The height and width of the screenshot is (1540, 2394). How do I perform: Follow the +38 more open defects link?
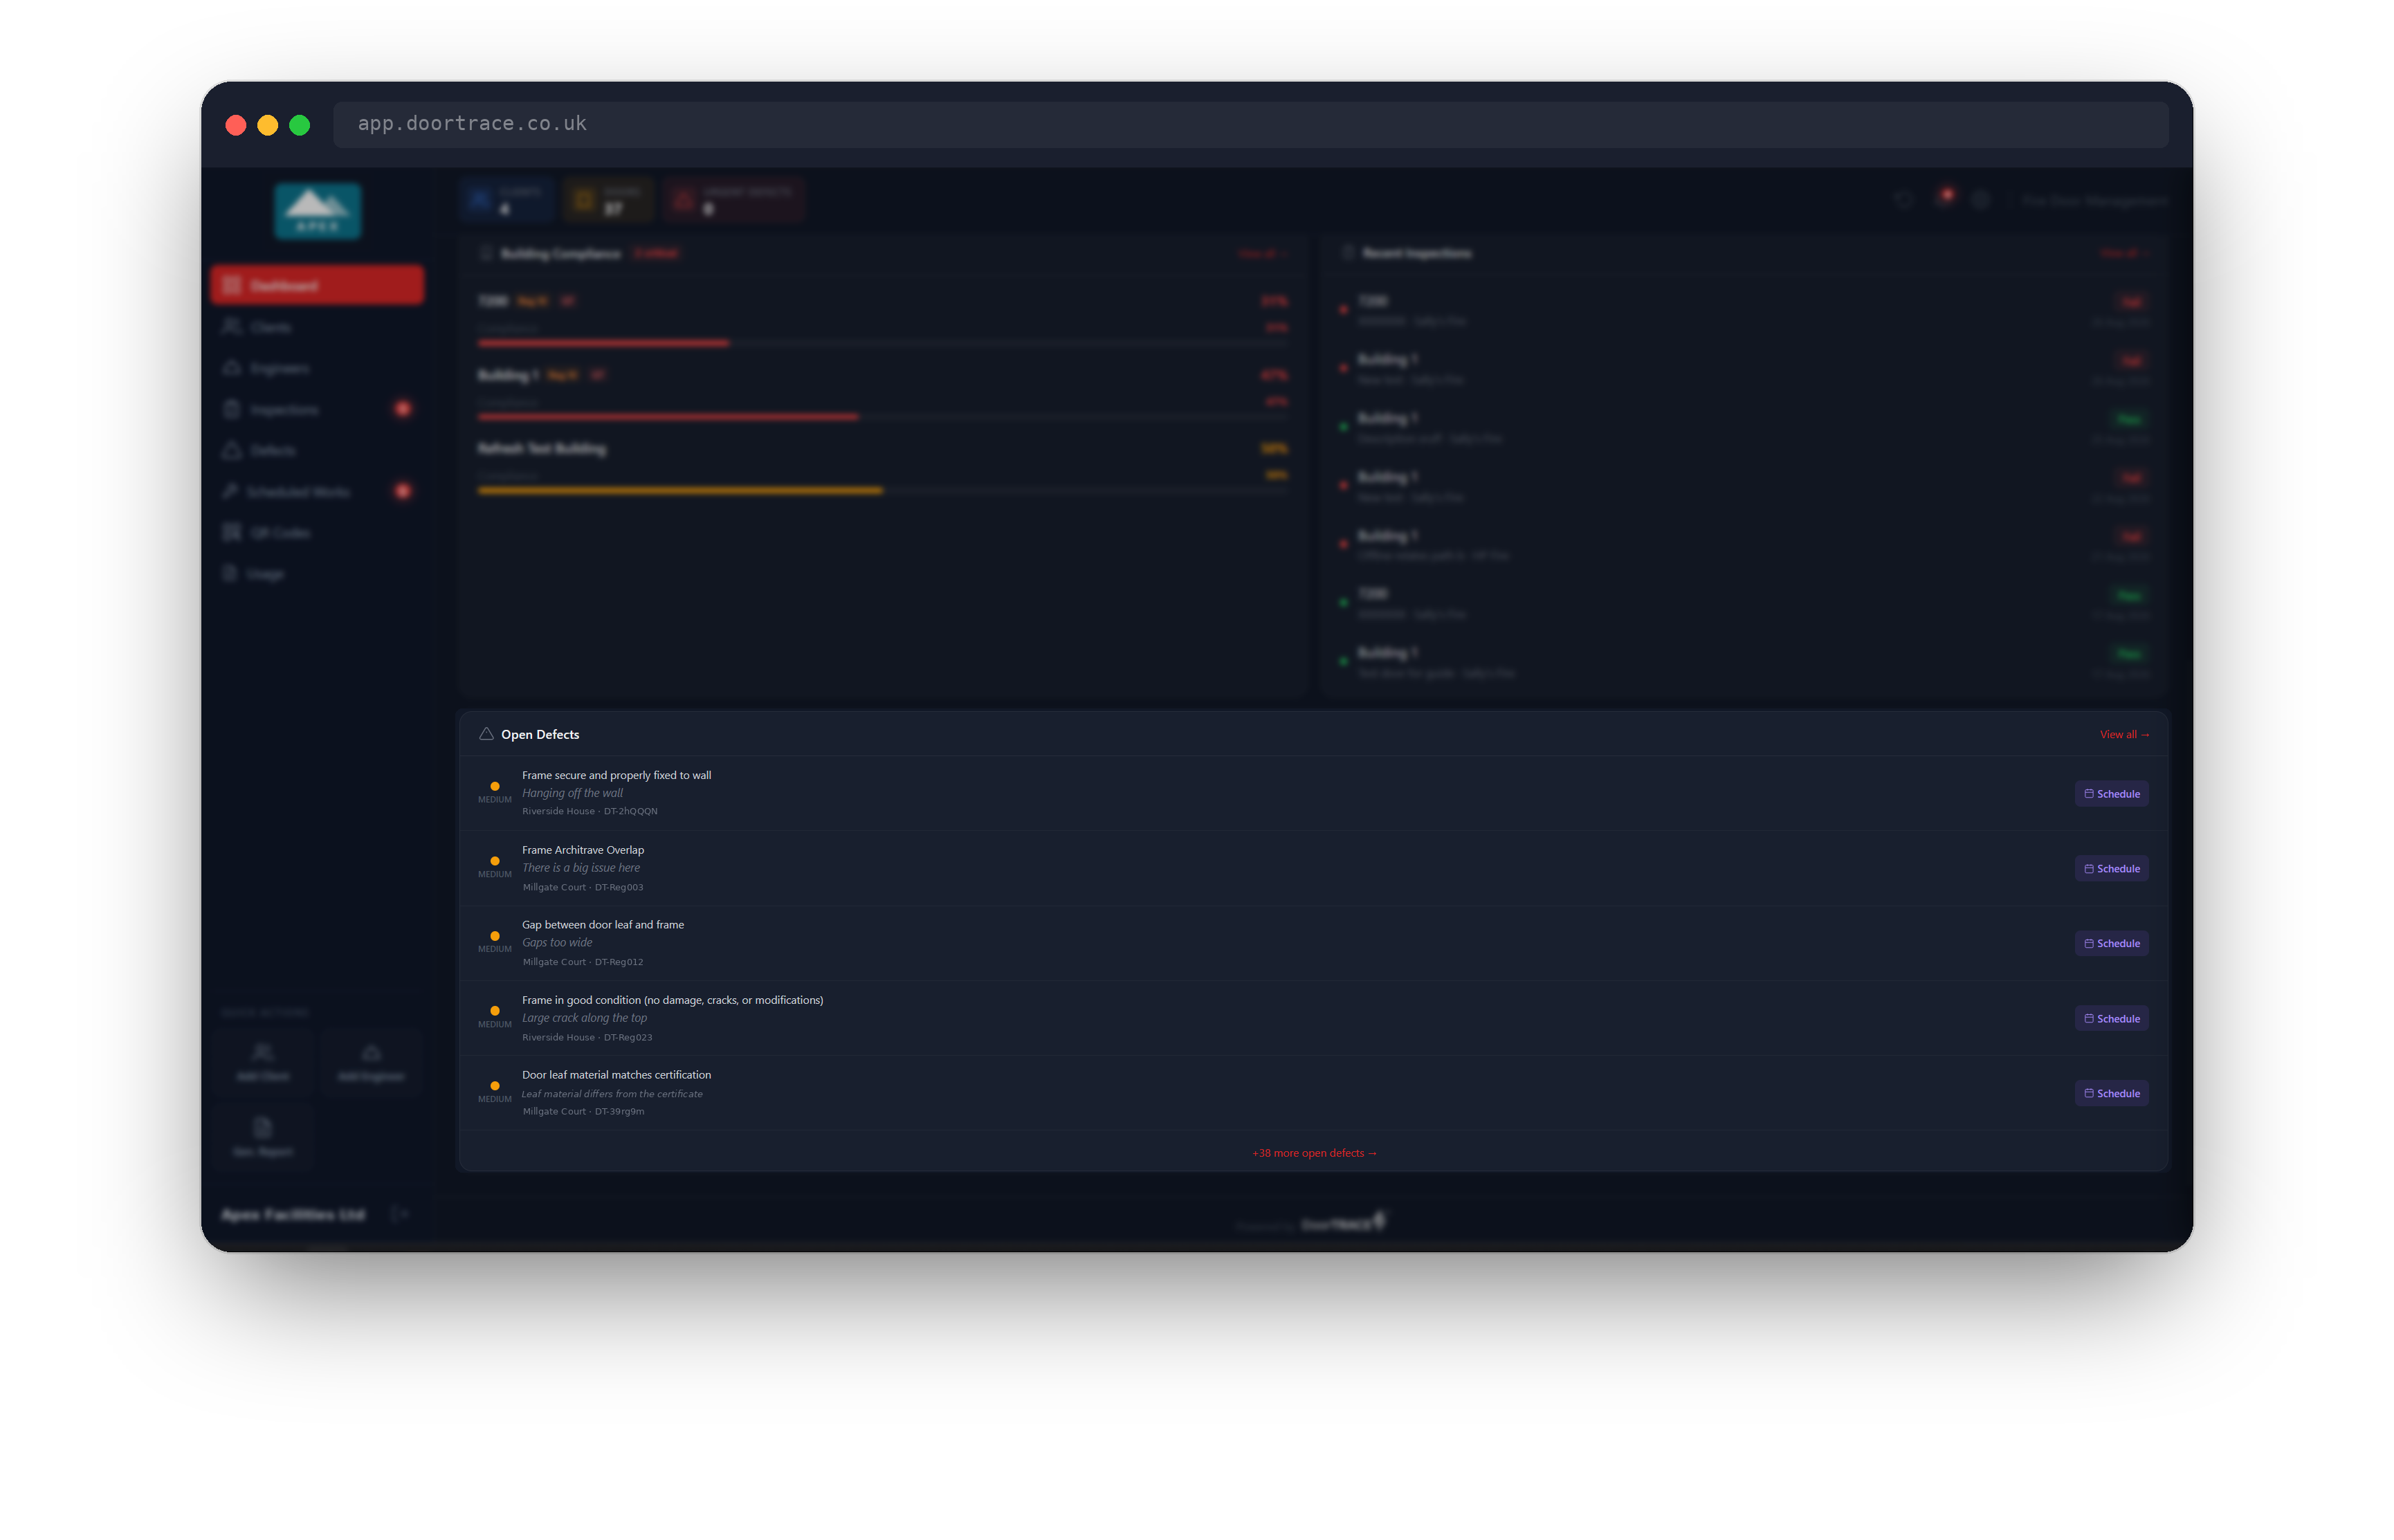[x=1314, y=1153]
